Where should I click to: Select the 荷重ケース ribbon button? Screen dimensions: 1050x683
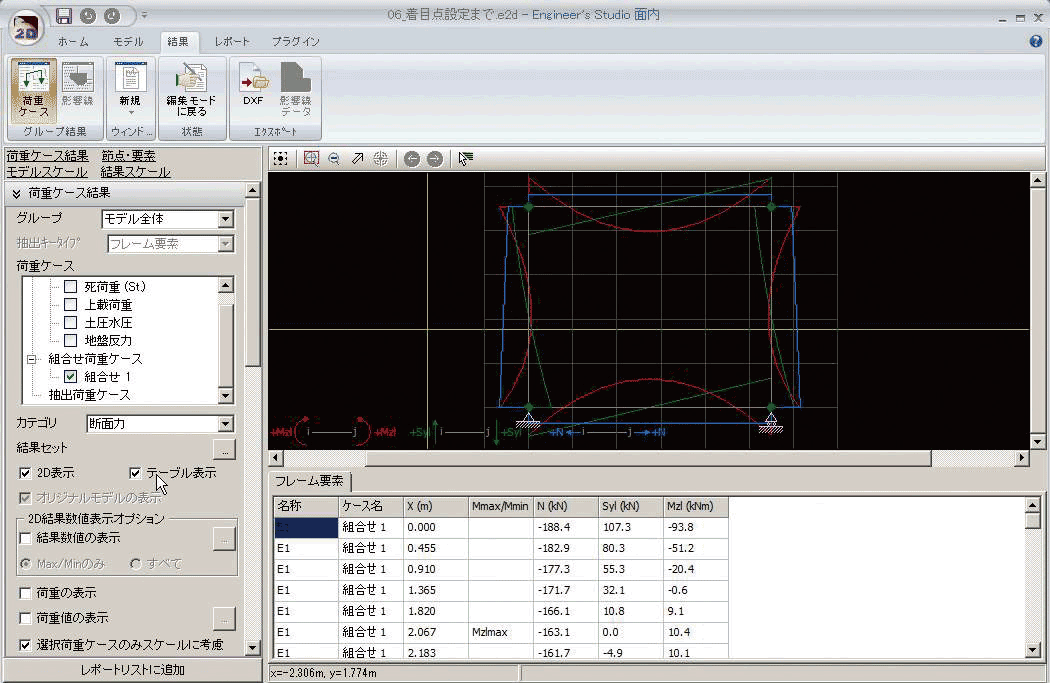[x=33, y=90]
